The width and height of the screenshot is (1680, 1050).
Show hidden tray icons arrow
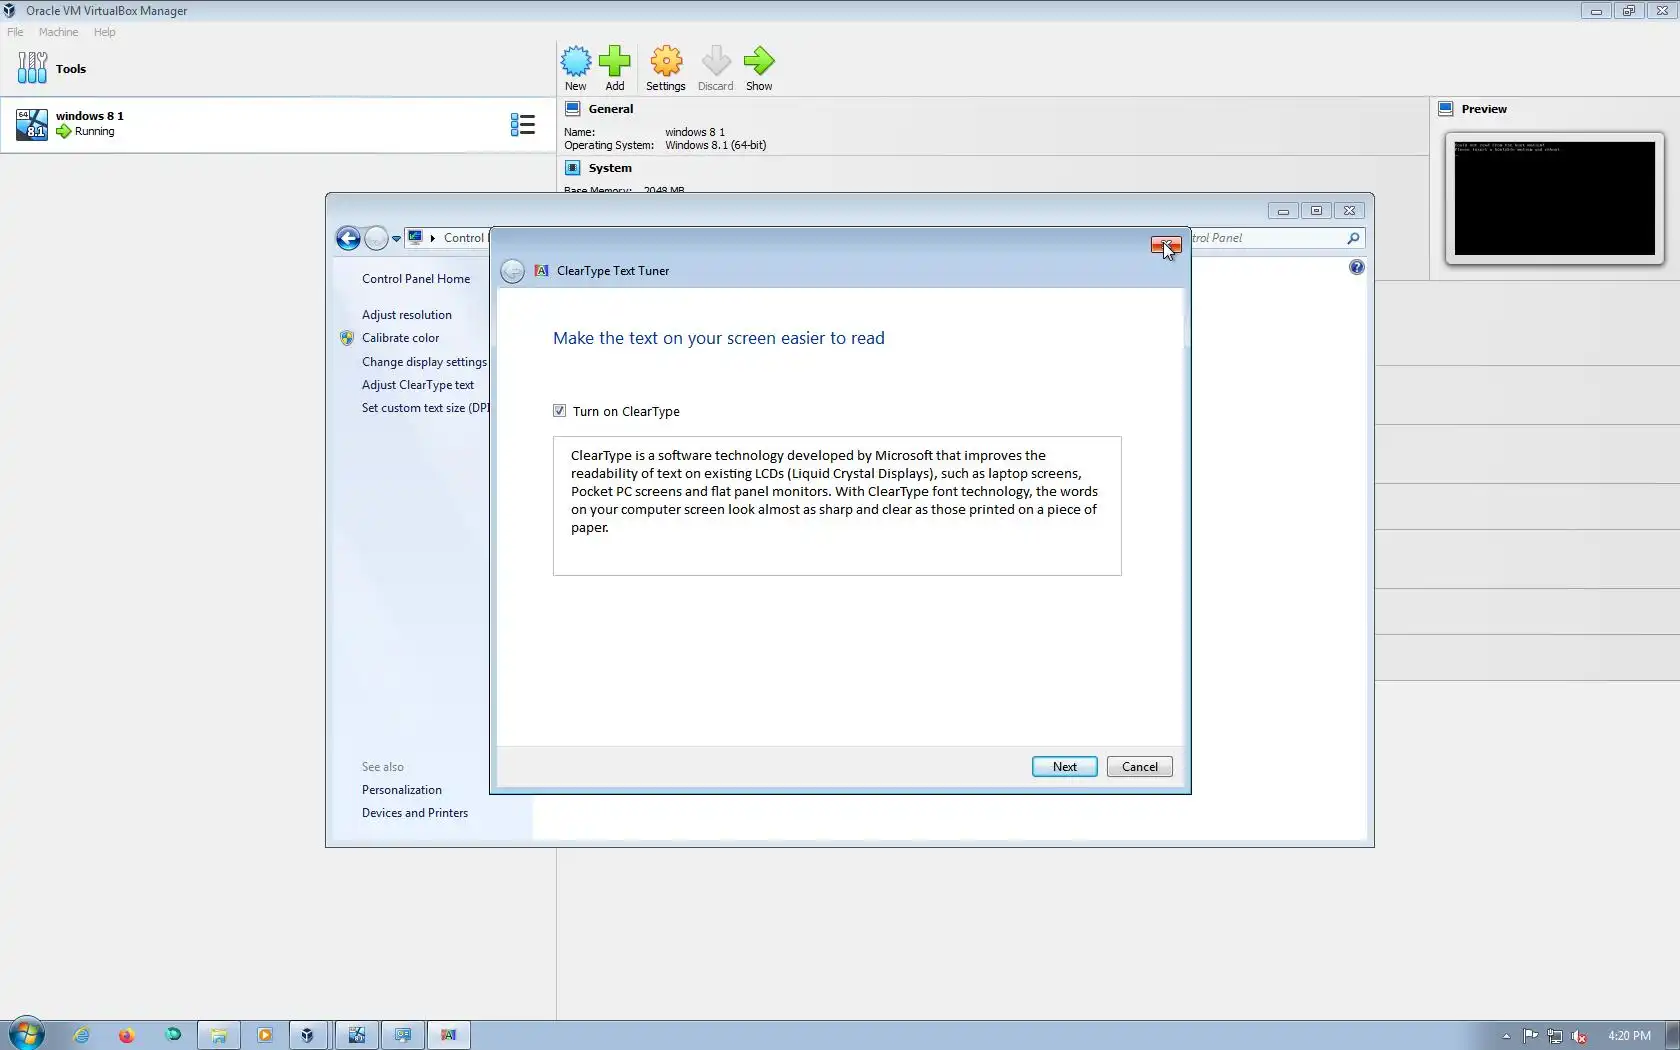[x=1506, y=1036]
